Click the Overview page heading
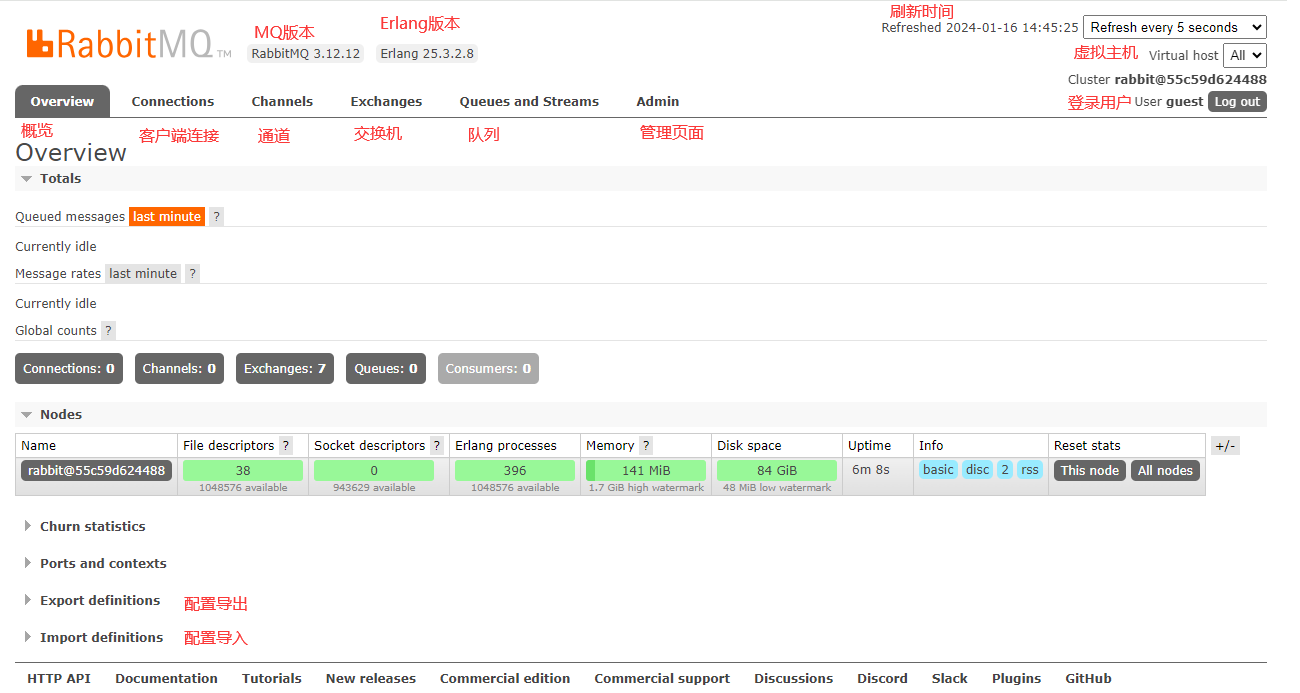Screen dimensions: 1300x693 coord(71,153)
